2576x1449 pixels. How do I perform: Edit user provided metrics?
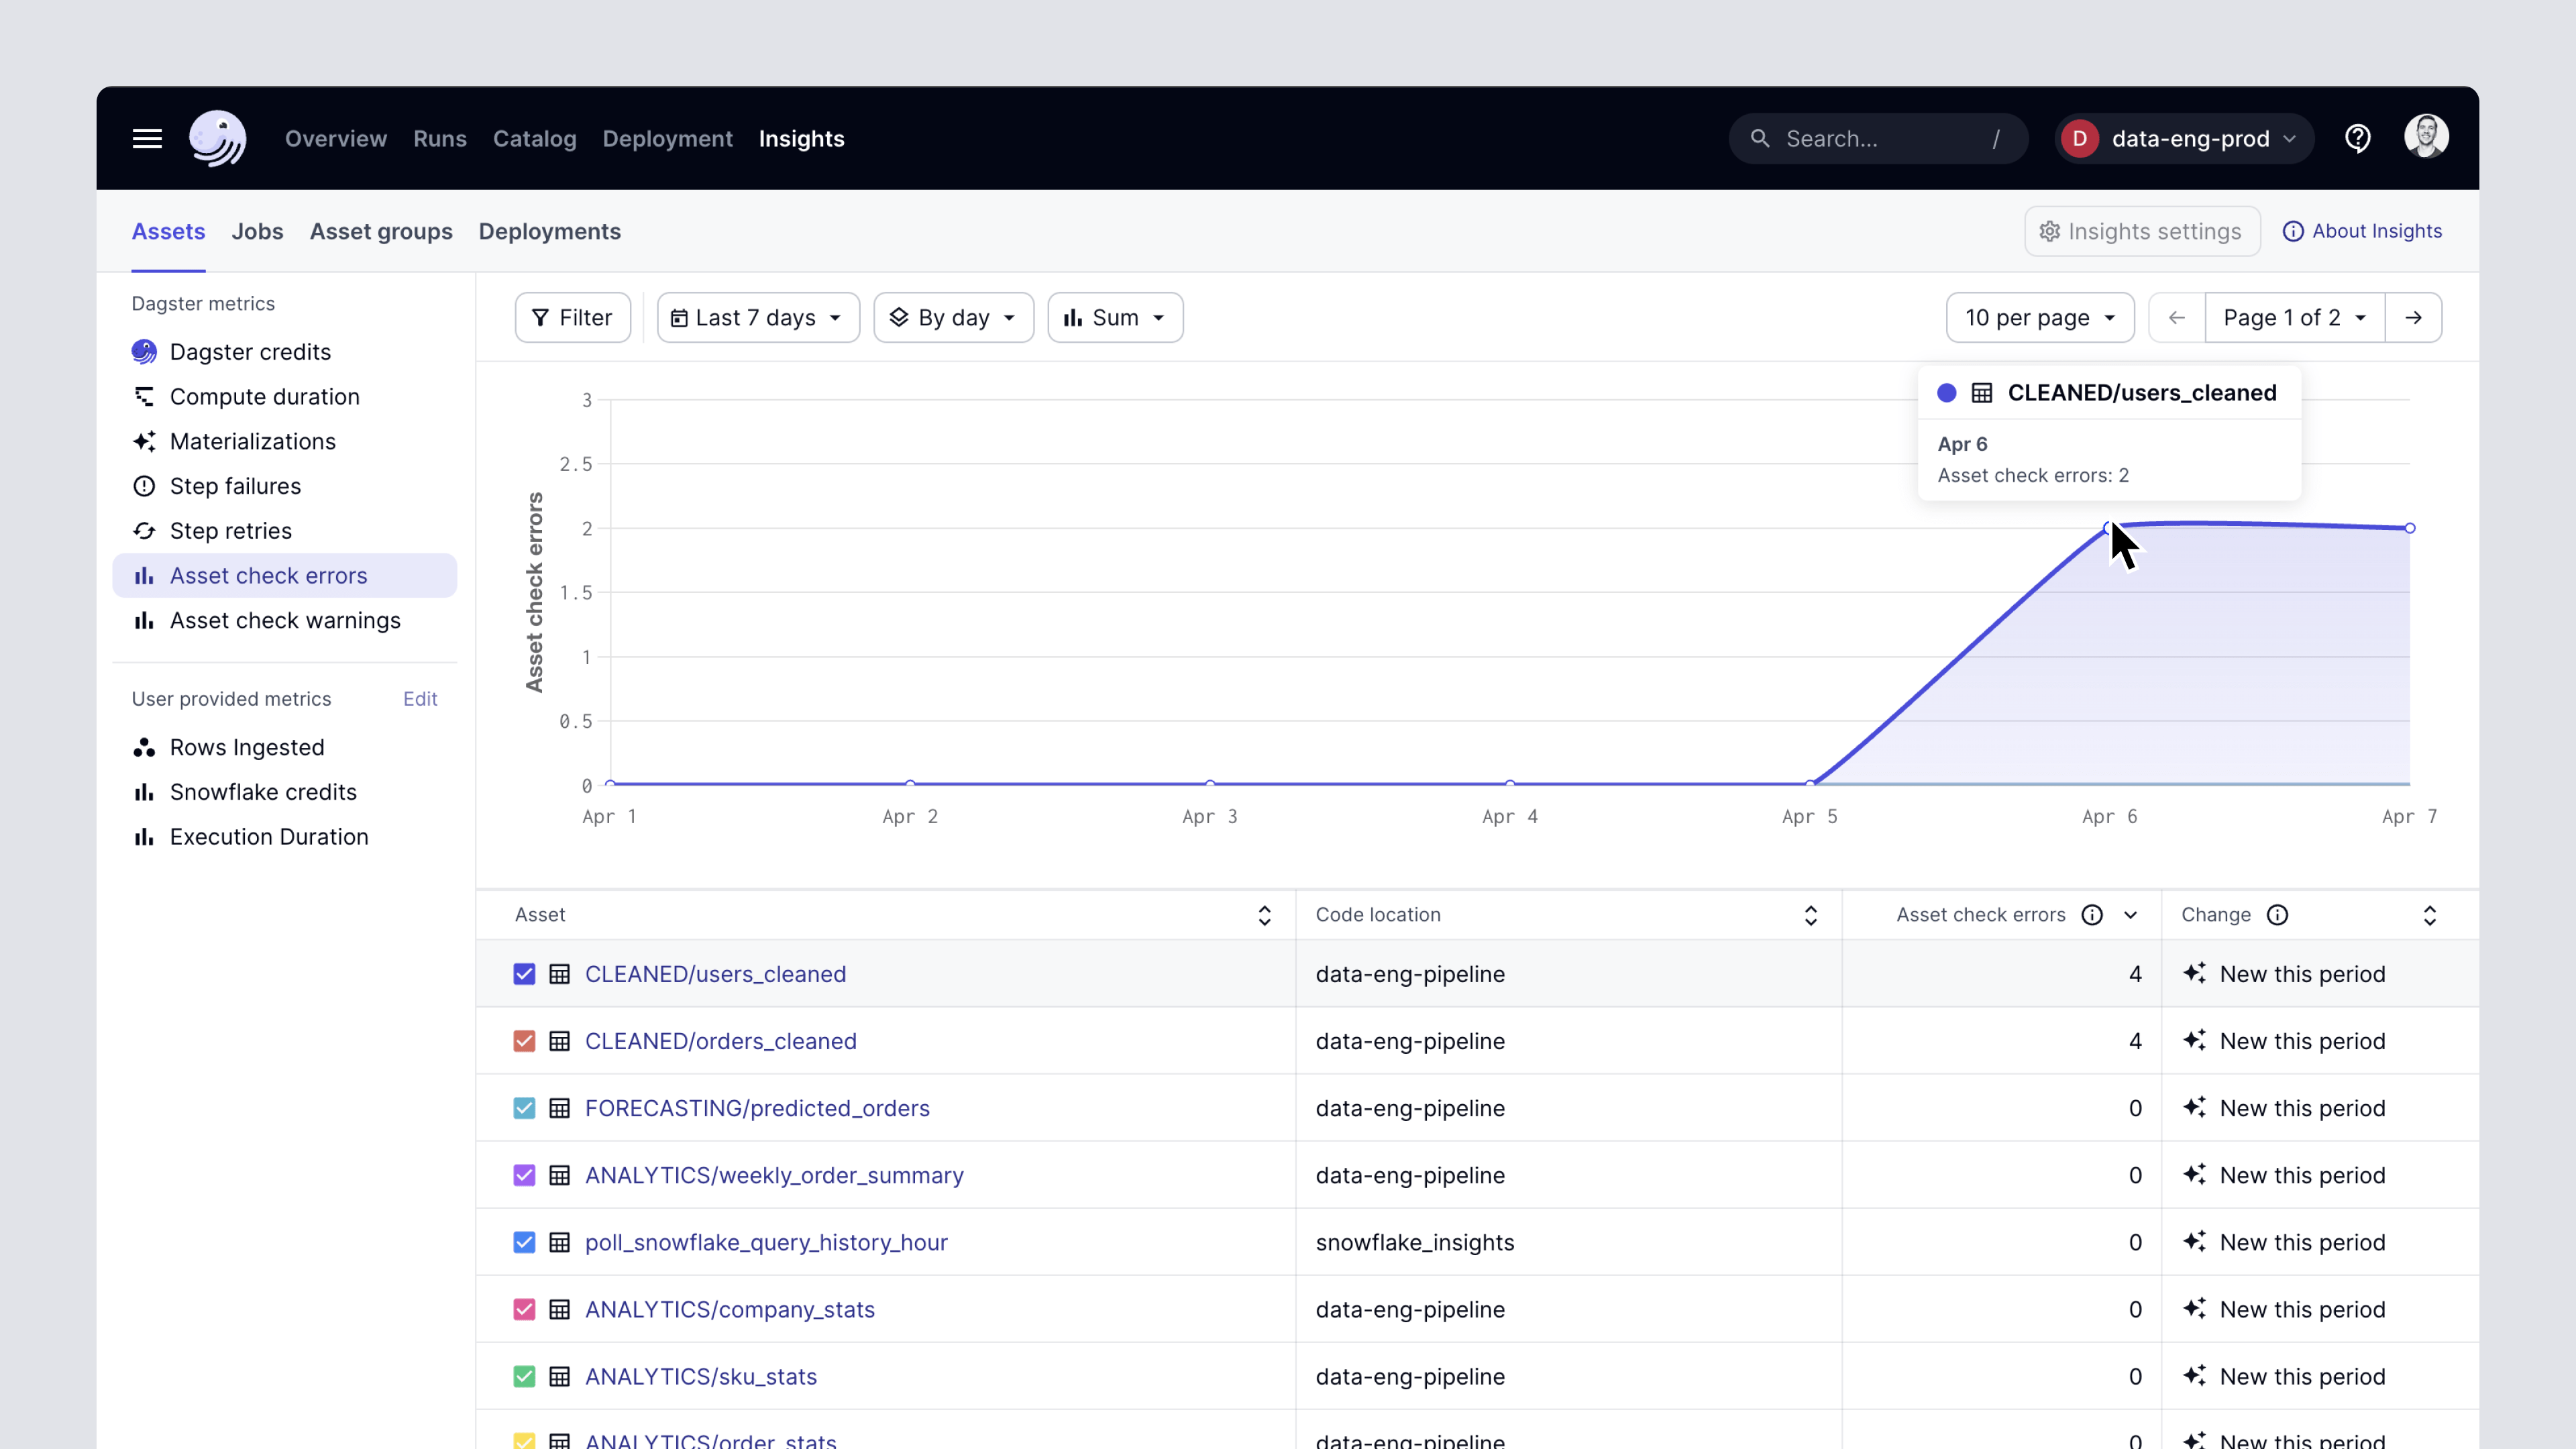420,699
